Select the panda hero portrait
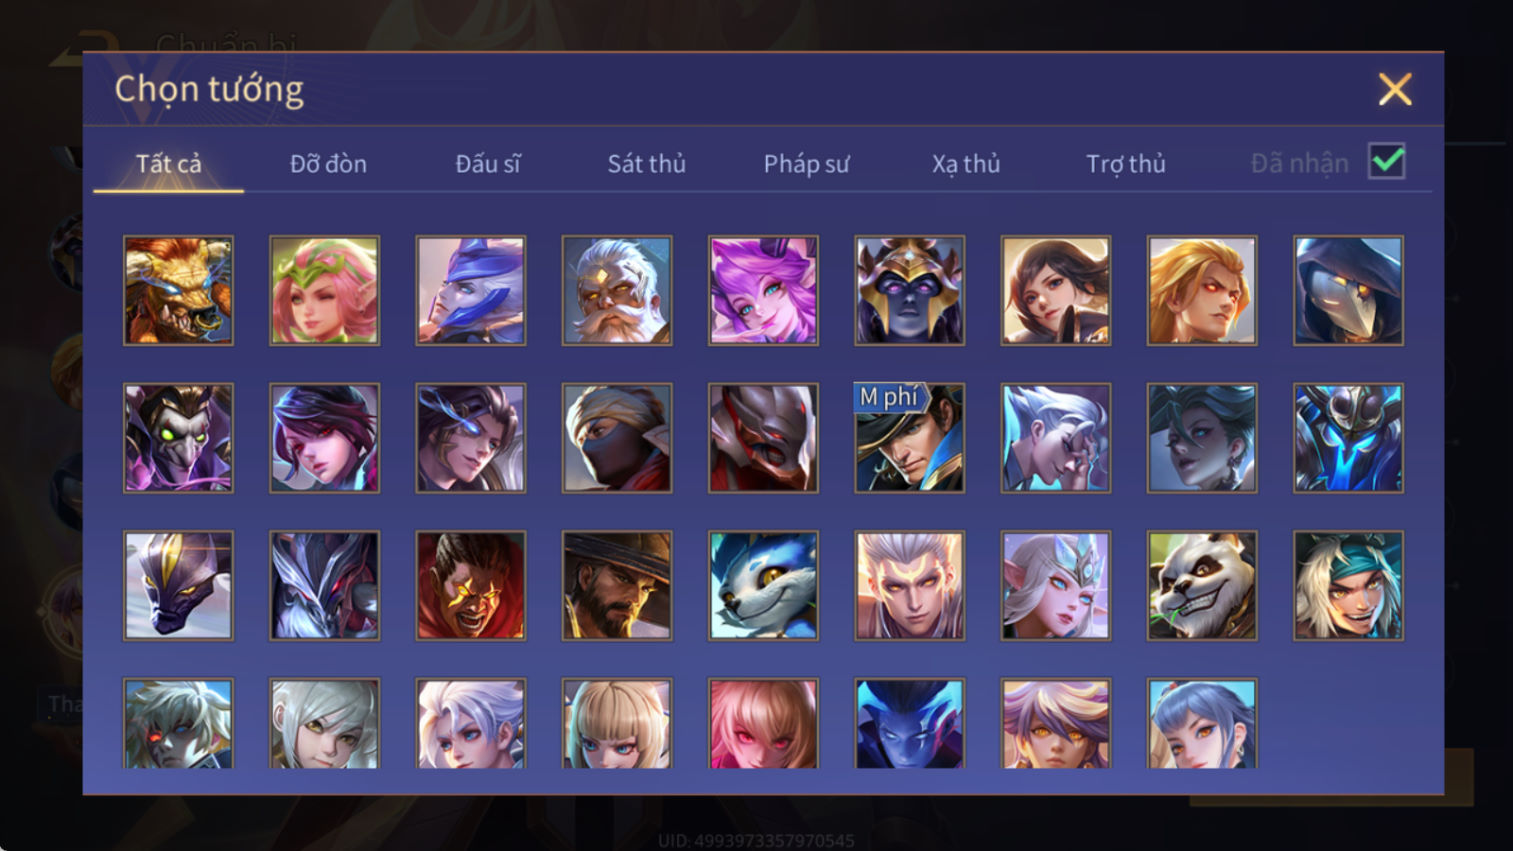The width and height of the screenshot is (1513, 851). pyautogui.click(x=1202, y=586)
